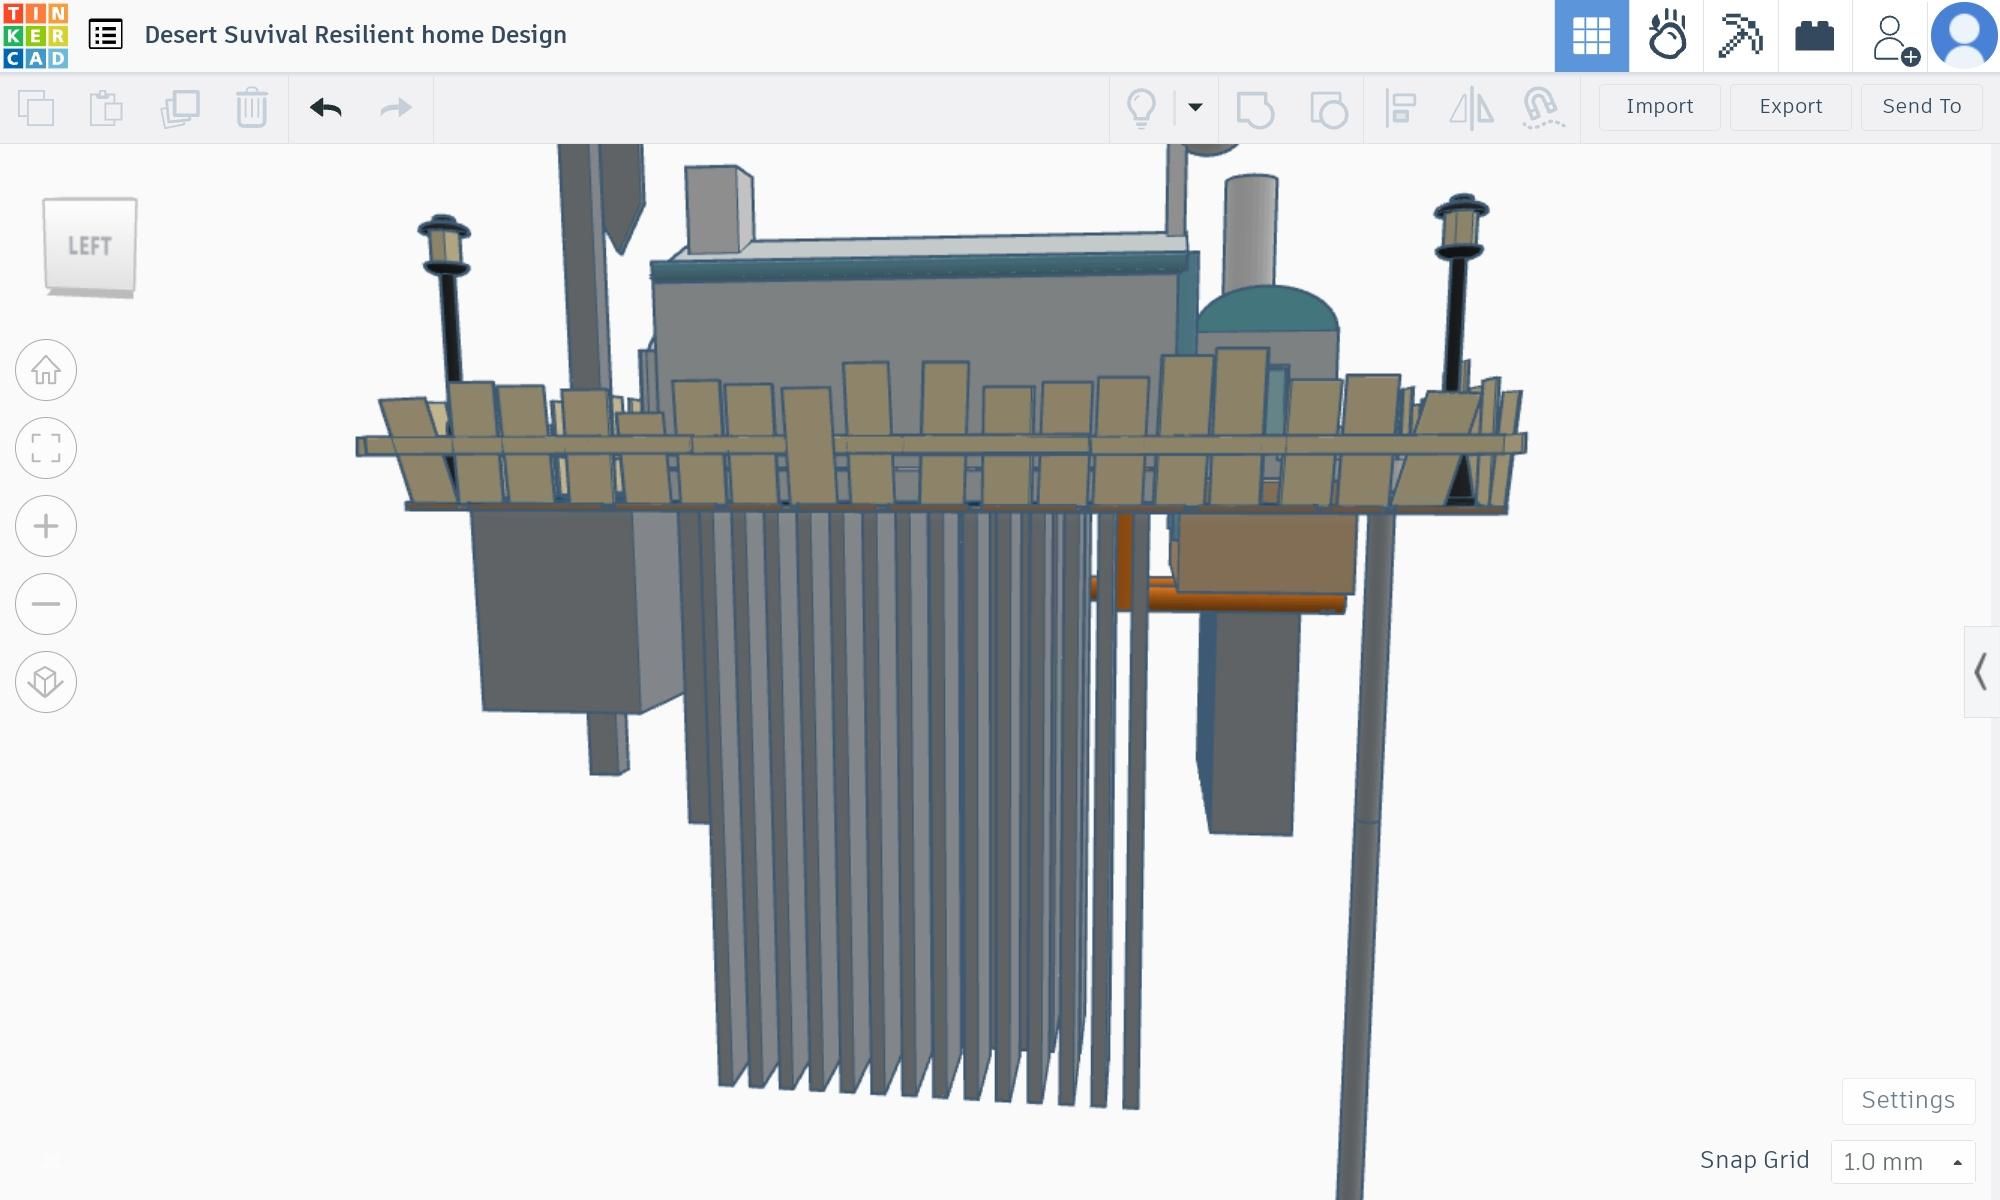Image resolution: width=2000 pixels, height=1200 pixels.
Task: Open the design list menu icon
Action: click(x=105, y=35)
